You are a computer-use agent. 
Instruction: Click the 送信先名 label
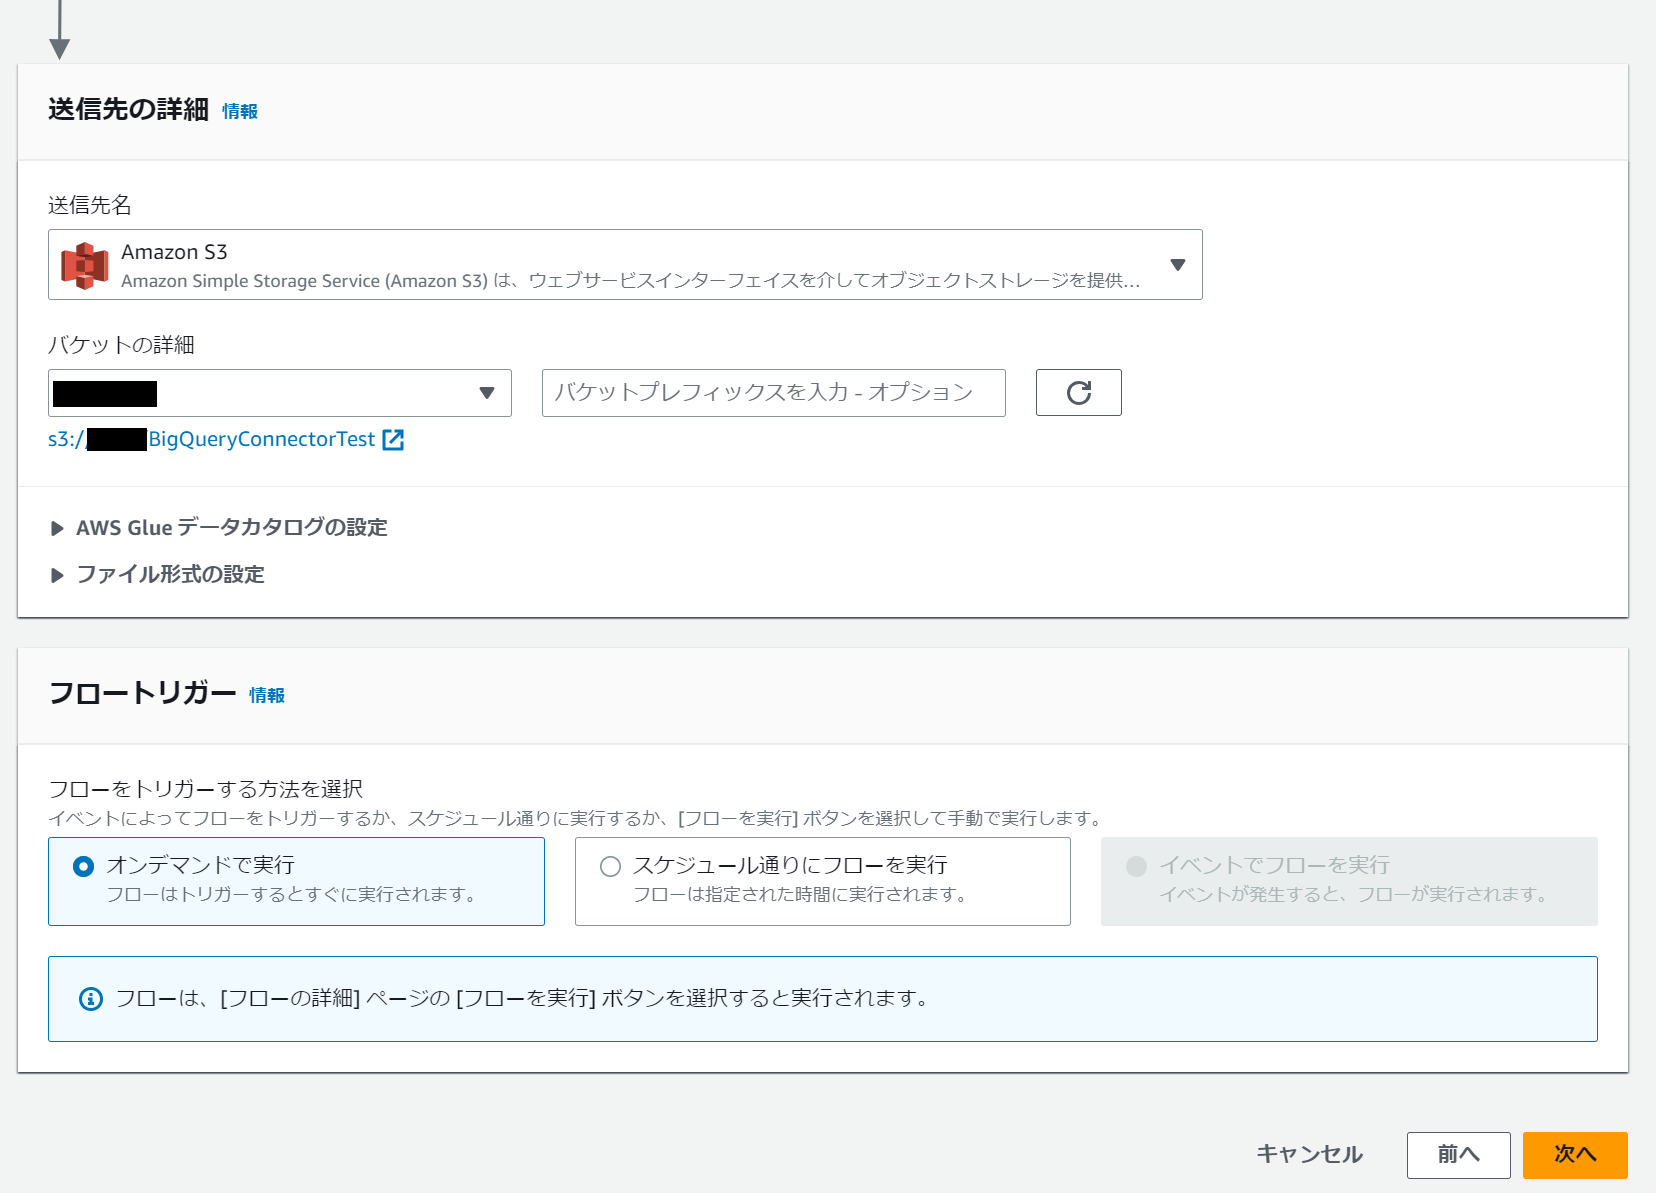tap(90, 206)
